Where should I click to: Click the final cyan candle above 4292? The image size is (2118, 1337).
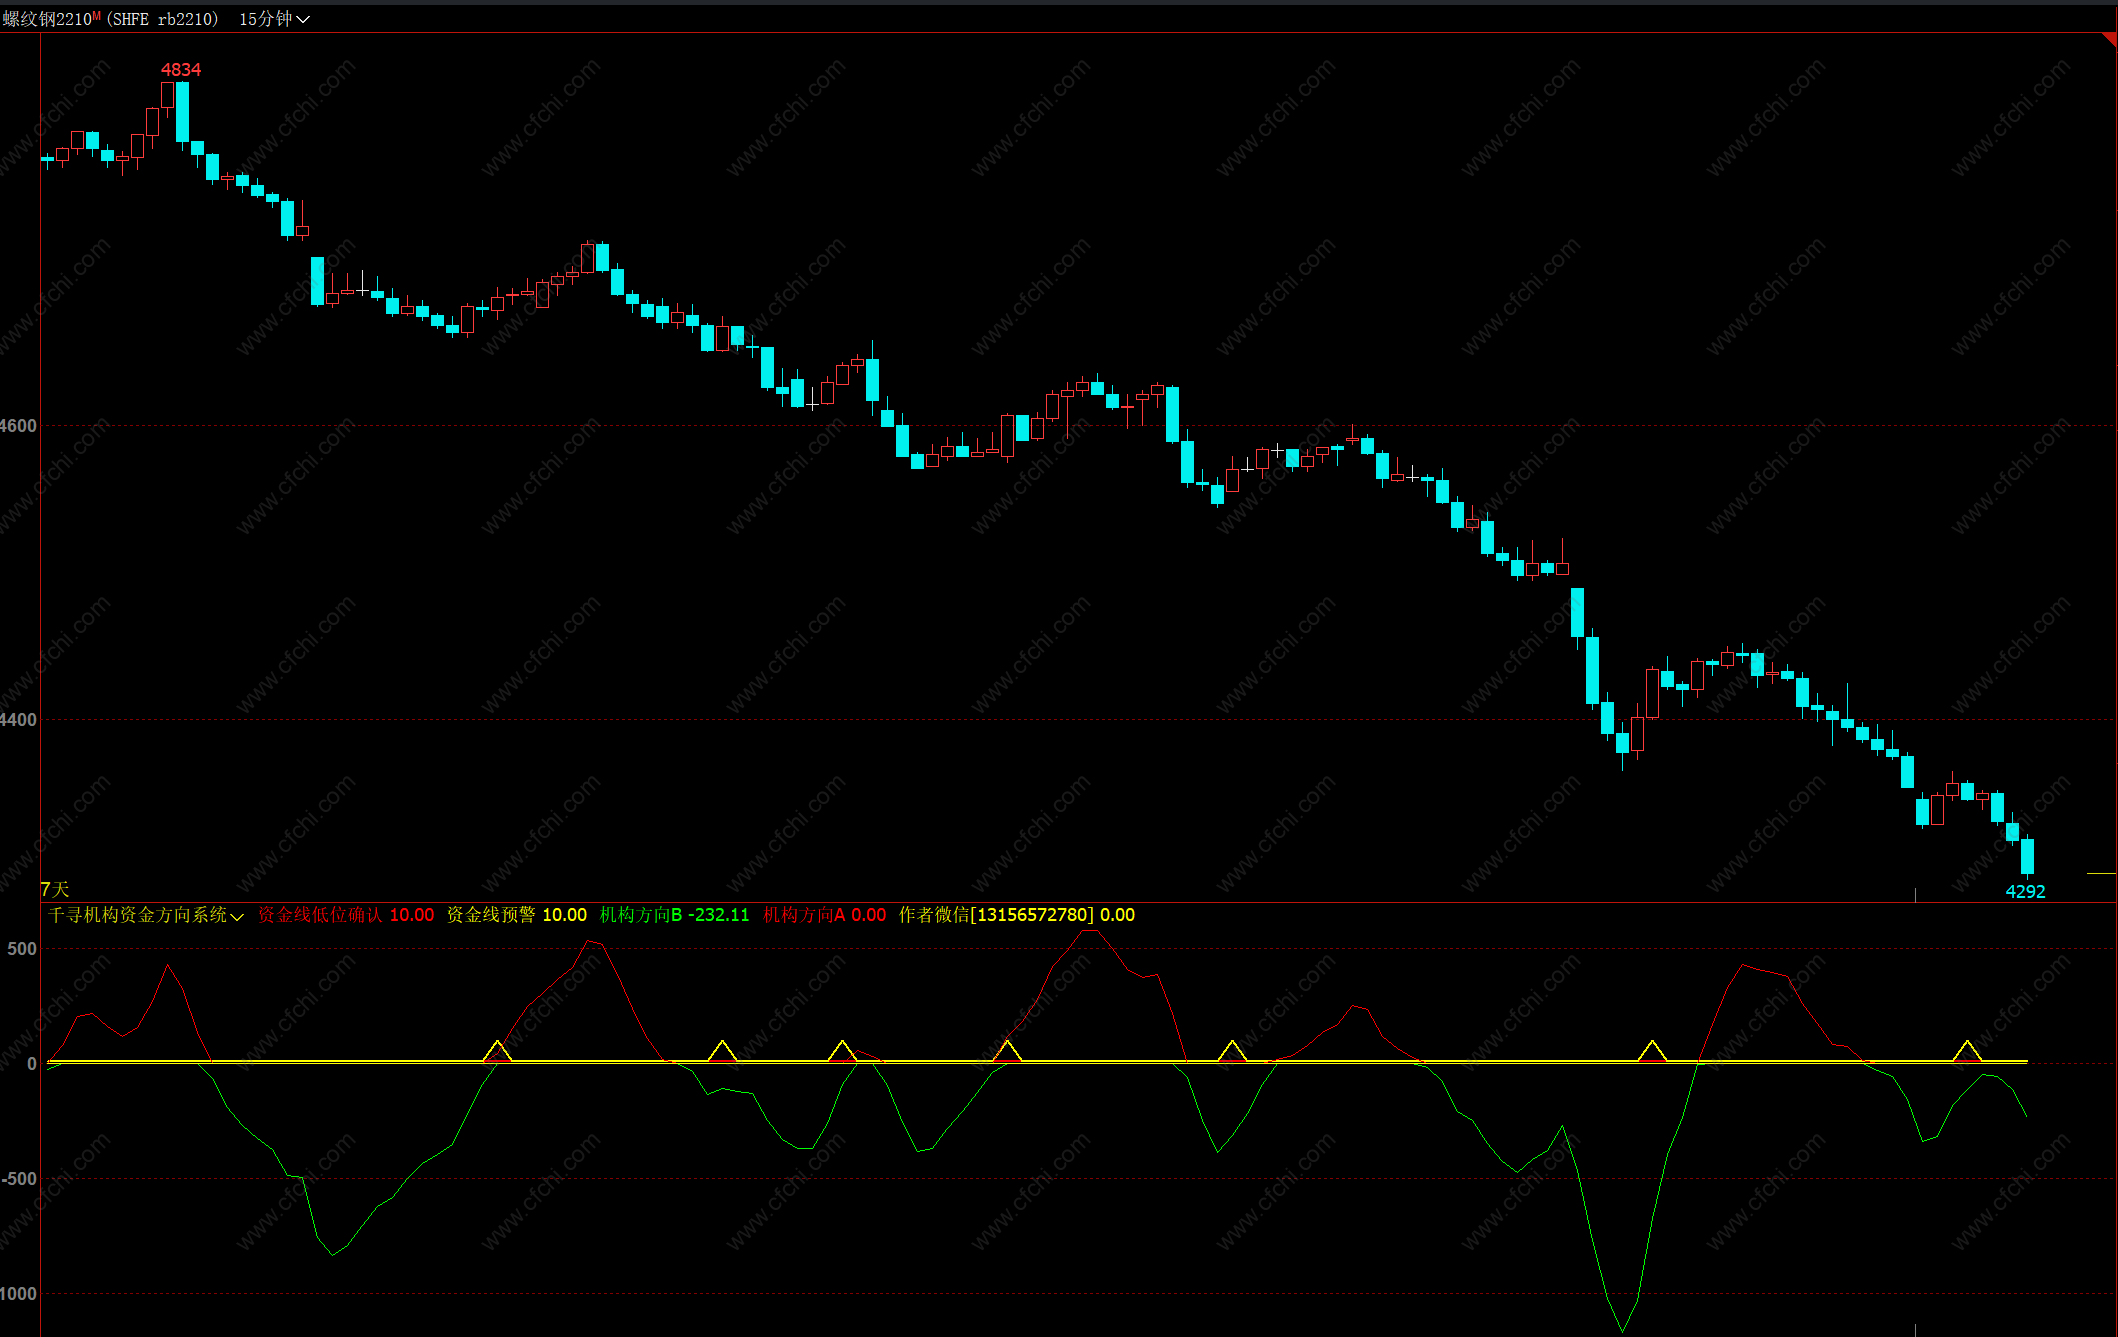[x=2027, y=856]
